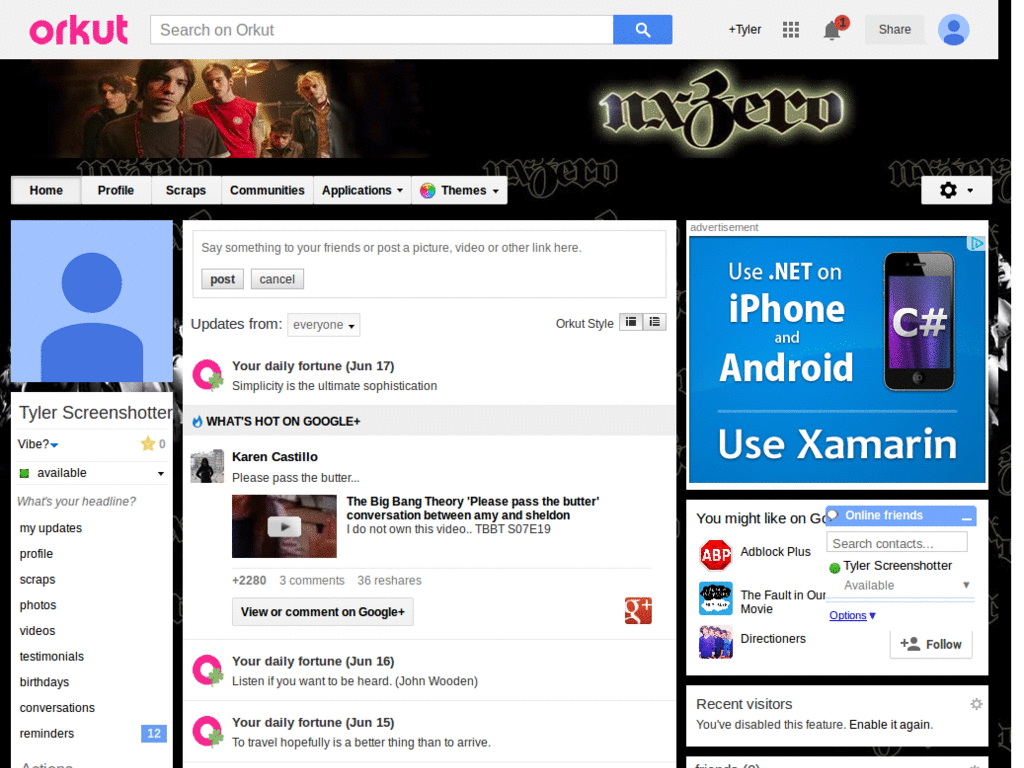The image size is (1024, 768).
Task: Minimize the Online friends chat panel
Action: pyautogui.click(x=967, y=517)
